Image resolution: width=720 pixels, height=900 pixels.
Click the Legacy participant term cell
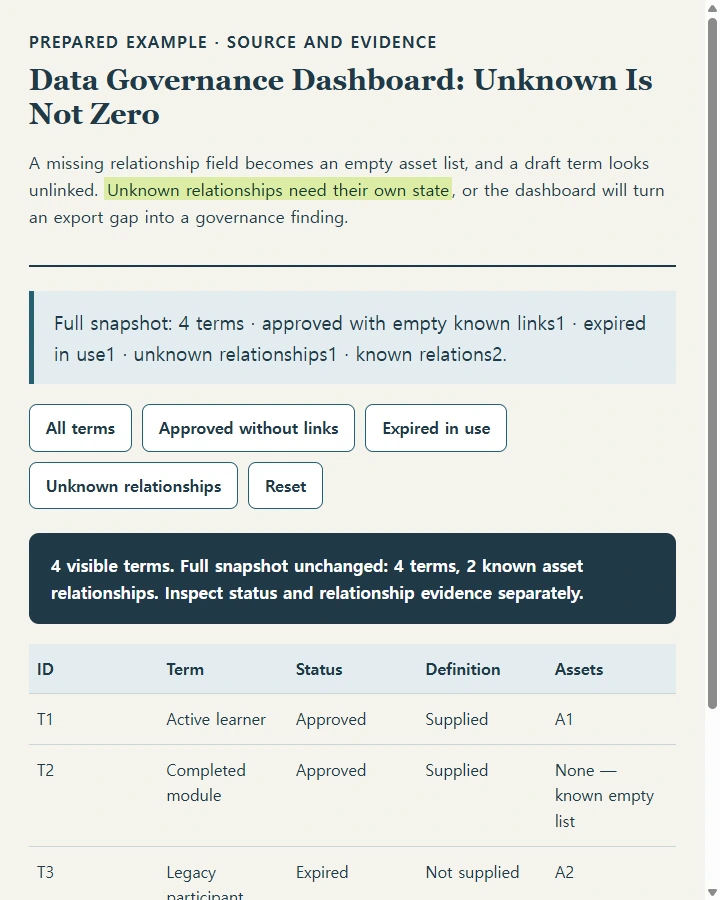[223, 874]
